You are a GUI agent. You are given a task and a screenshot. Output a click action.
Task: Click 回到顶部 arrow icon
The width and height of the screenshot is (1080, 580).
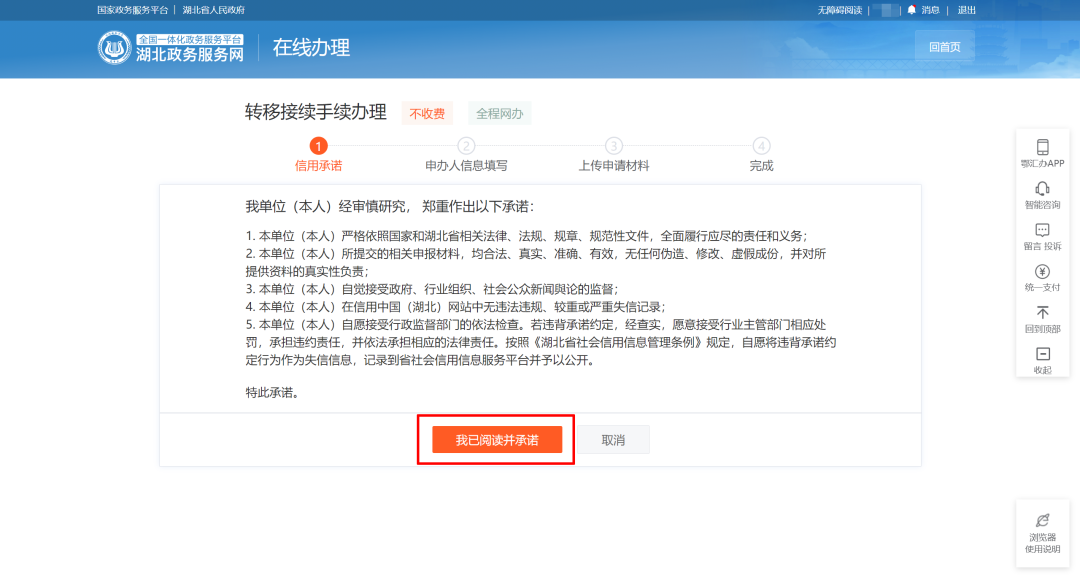point(1042,313)
